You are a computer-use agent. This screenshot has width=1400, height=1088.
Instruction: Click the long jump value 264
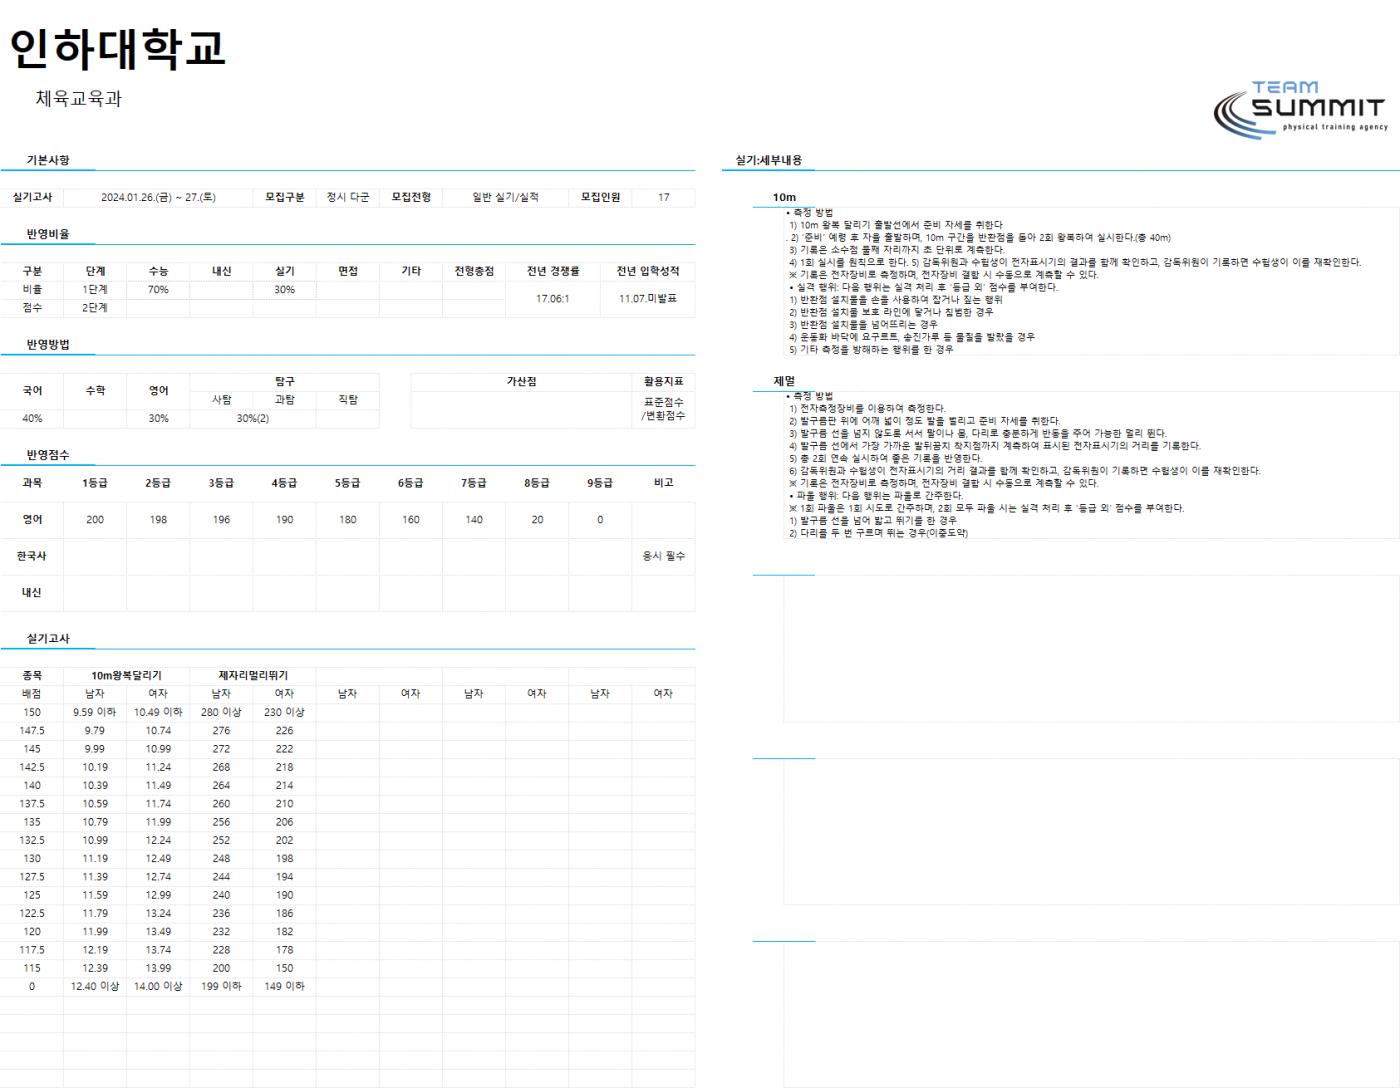pos(221,785)
